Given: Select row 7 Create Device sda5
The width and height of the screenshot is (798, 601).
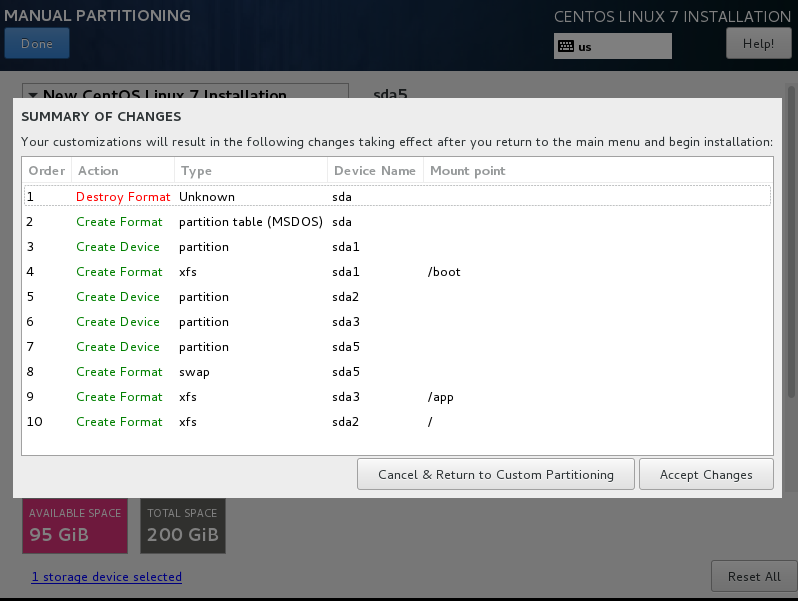Looking at the screenshot, I should [397, 346].
